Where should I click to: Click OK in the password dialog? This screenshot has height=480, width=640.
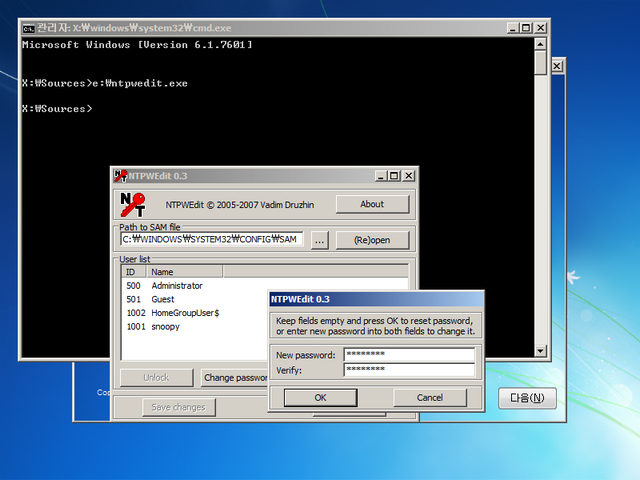tap(320, 398)
